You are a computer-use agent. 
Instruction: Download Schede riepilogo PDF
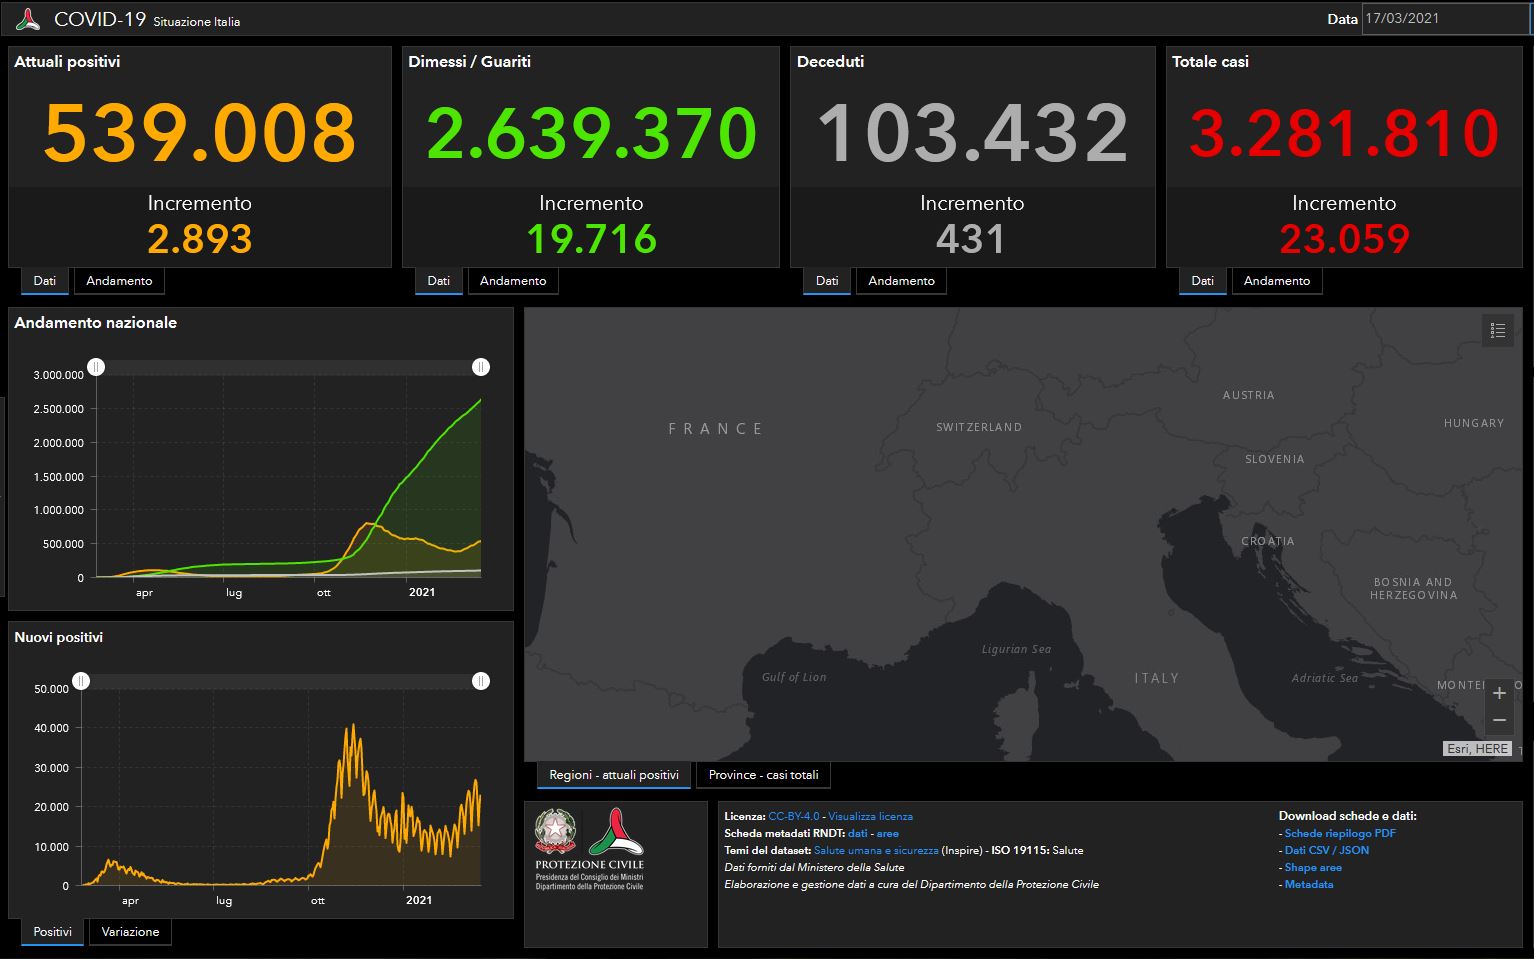(1340, 833)
